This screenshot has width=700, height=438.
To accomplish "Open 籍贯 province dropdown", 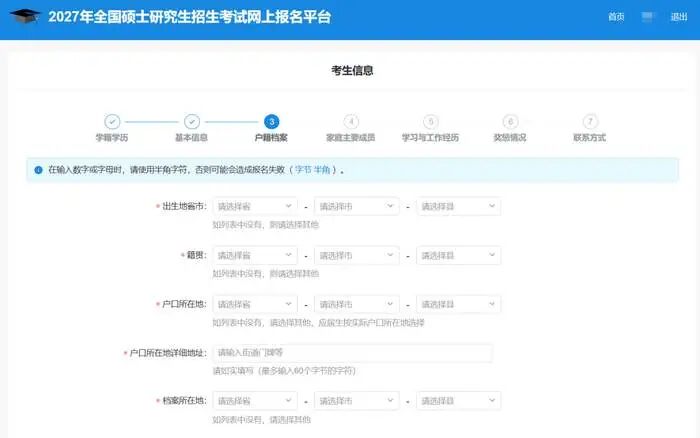I will click(255, 255).
